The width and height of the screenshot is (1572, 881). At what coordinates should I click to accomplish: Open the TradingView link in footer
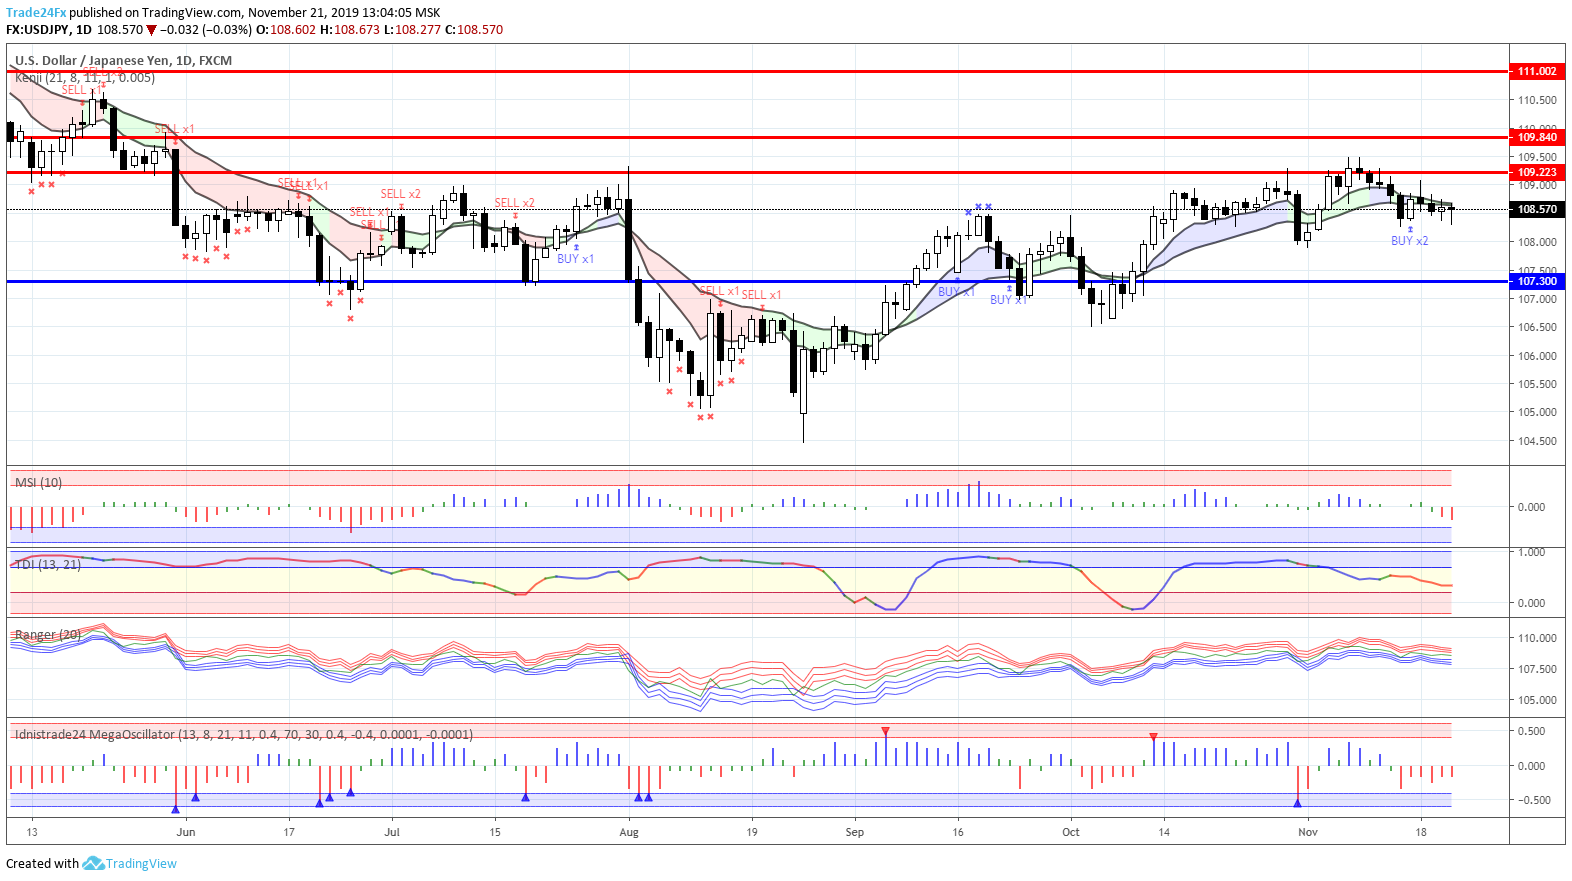(141, 864)
